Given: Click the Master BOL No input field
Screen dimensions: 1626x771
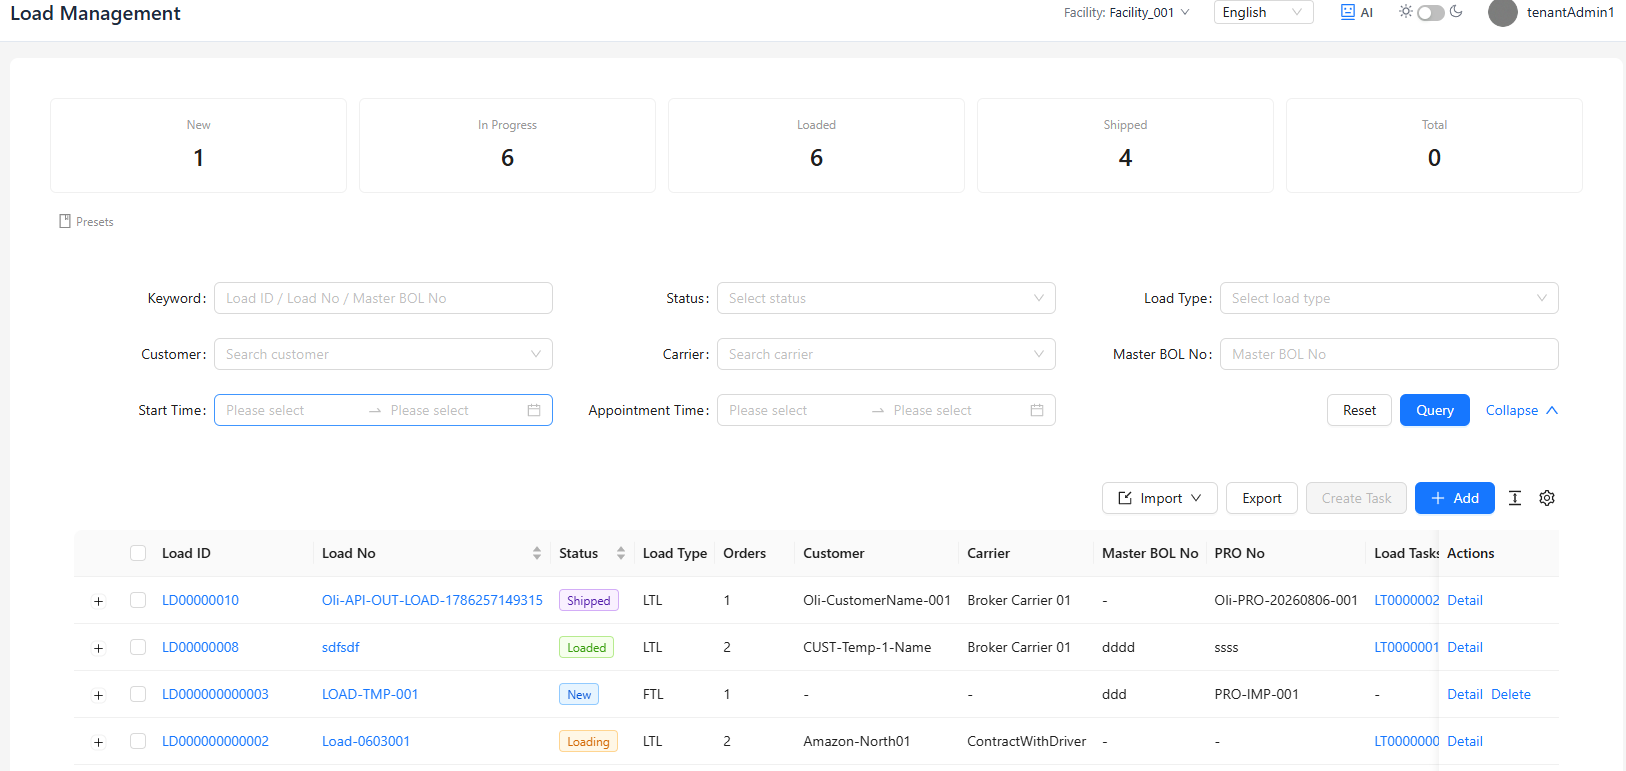Looking at the screenshot, I should [x=1389, y=354].
